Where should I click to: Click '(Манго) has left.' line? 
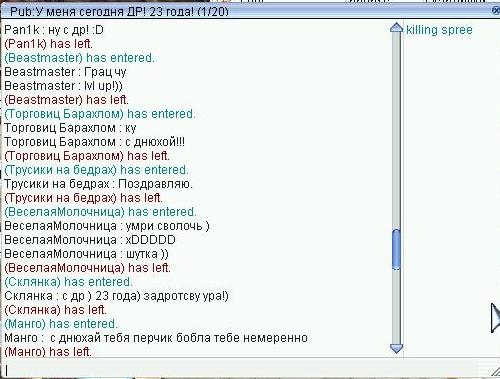pyautogui.click(x=48, y=352)
